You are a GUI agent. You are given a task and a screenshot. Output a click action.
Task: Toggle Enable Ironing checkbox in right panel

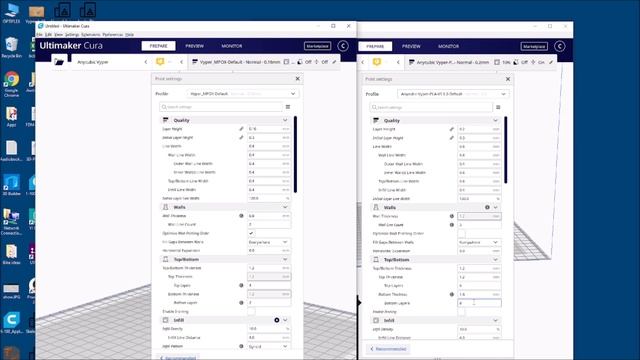461,312
